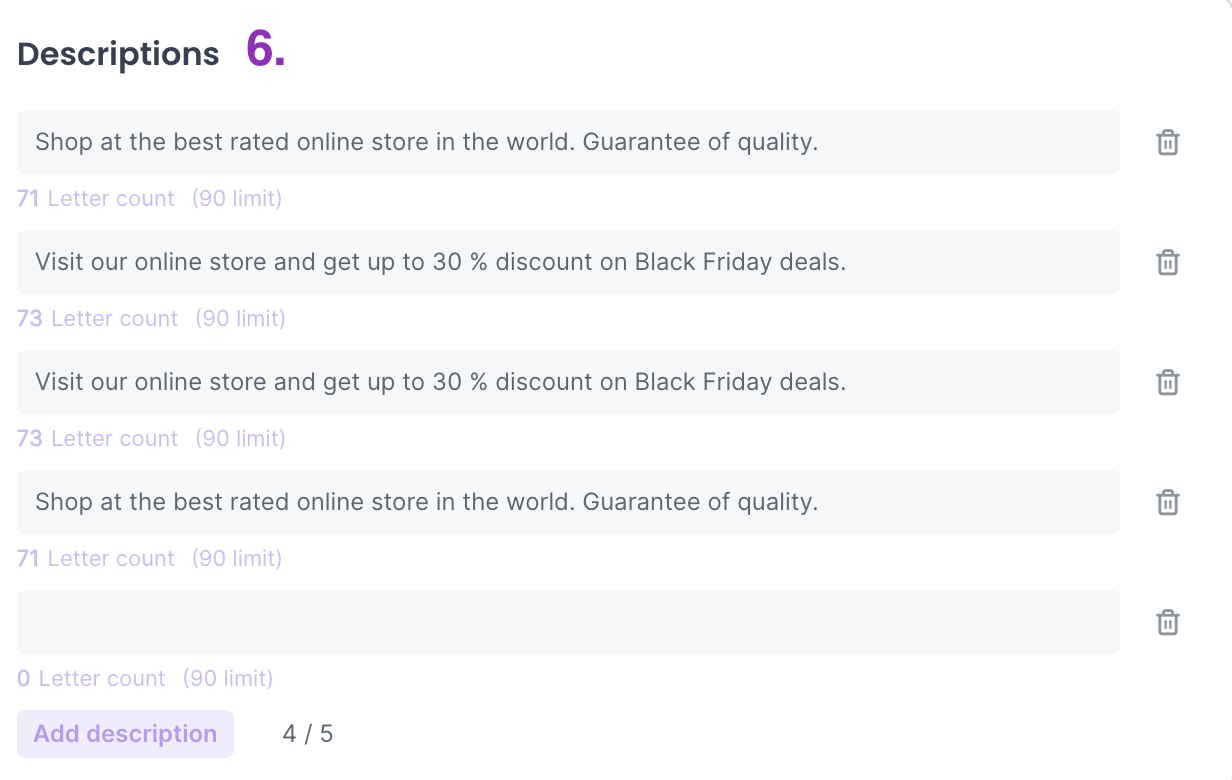Delete the empty fifth description row
The width and height of the screenshot is (1232, 780).
tap(1167, 622)
